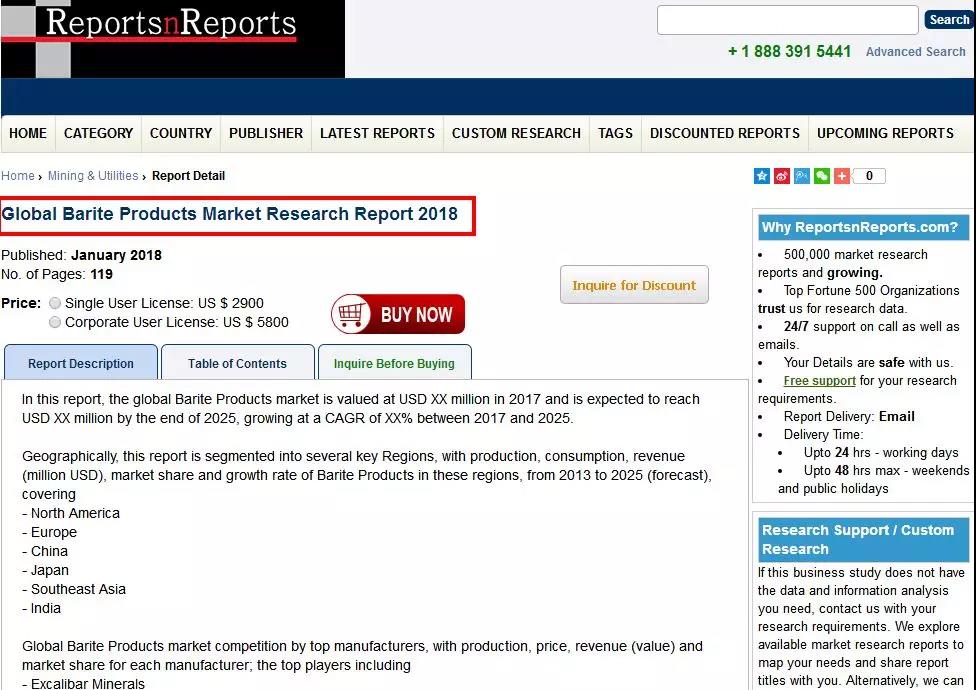Select the Corporate User License option

tap(55, 322)
